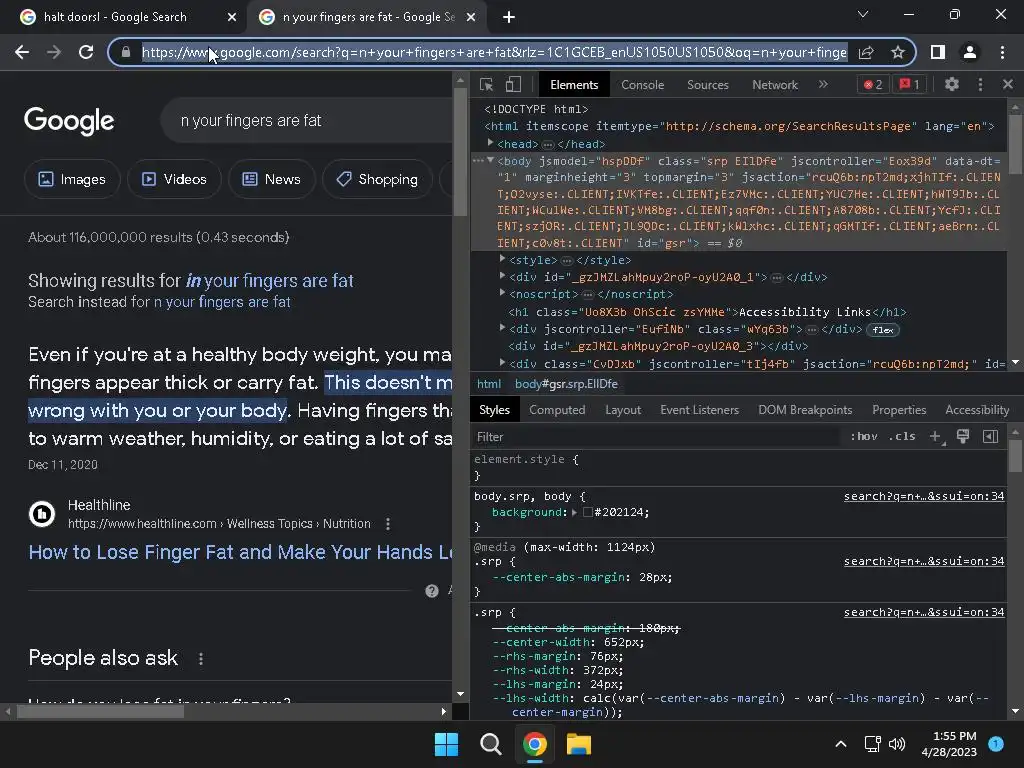
Task: Open Chrome three-dot menu
Action: (1002, 52)
